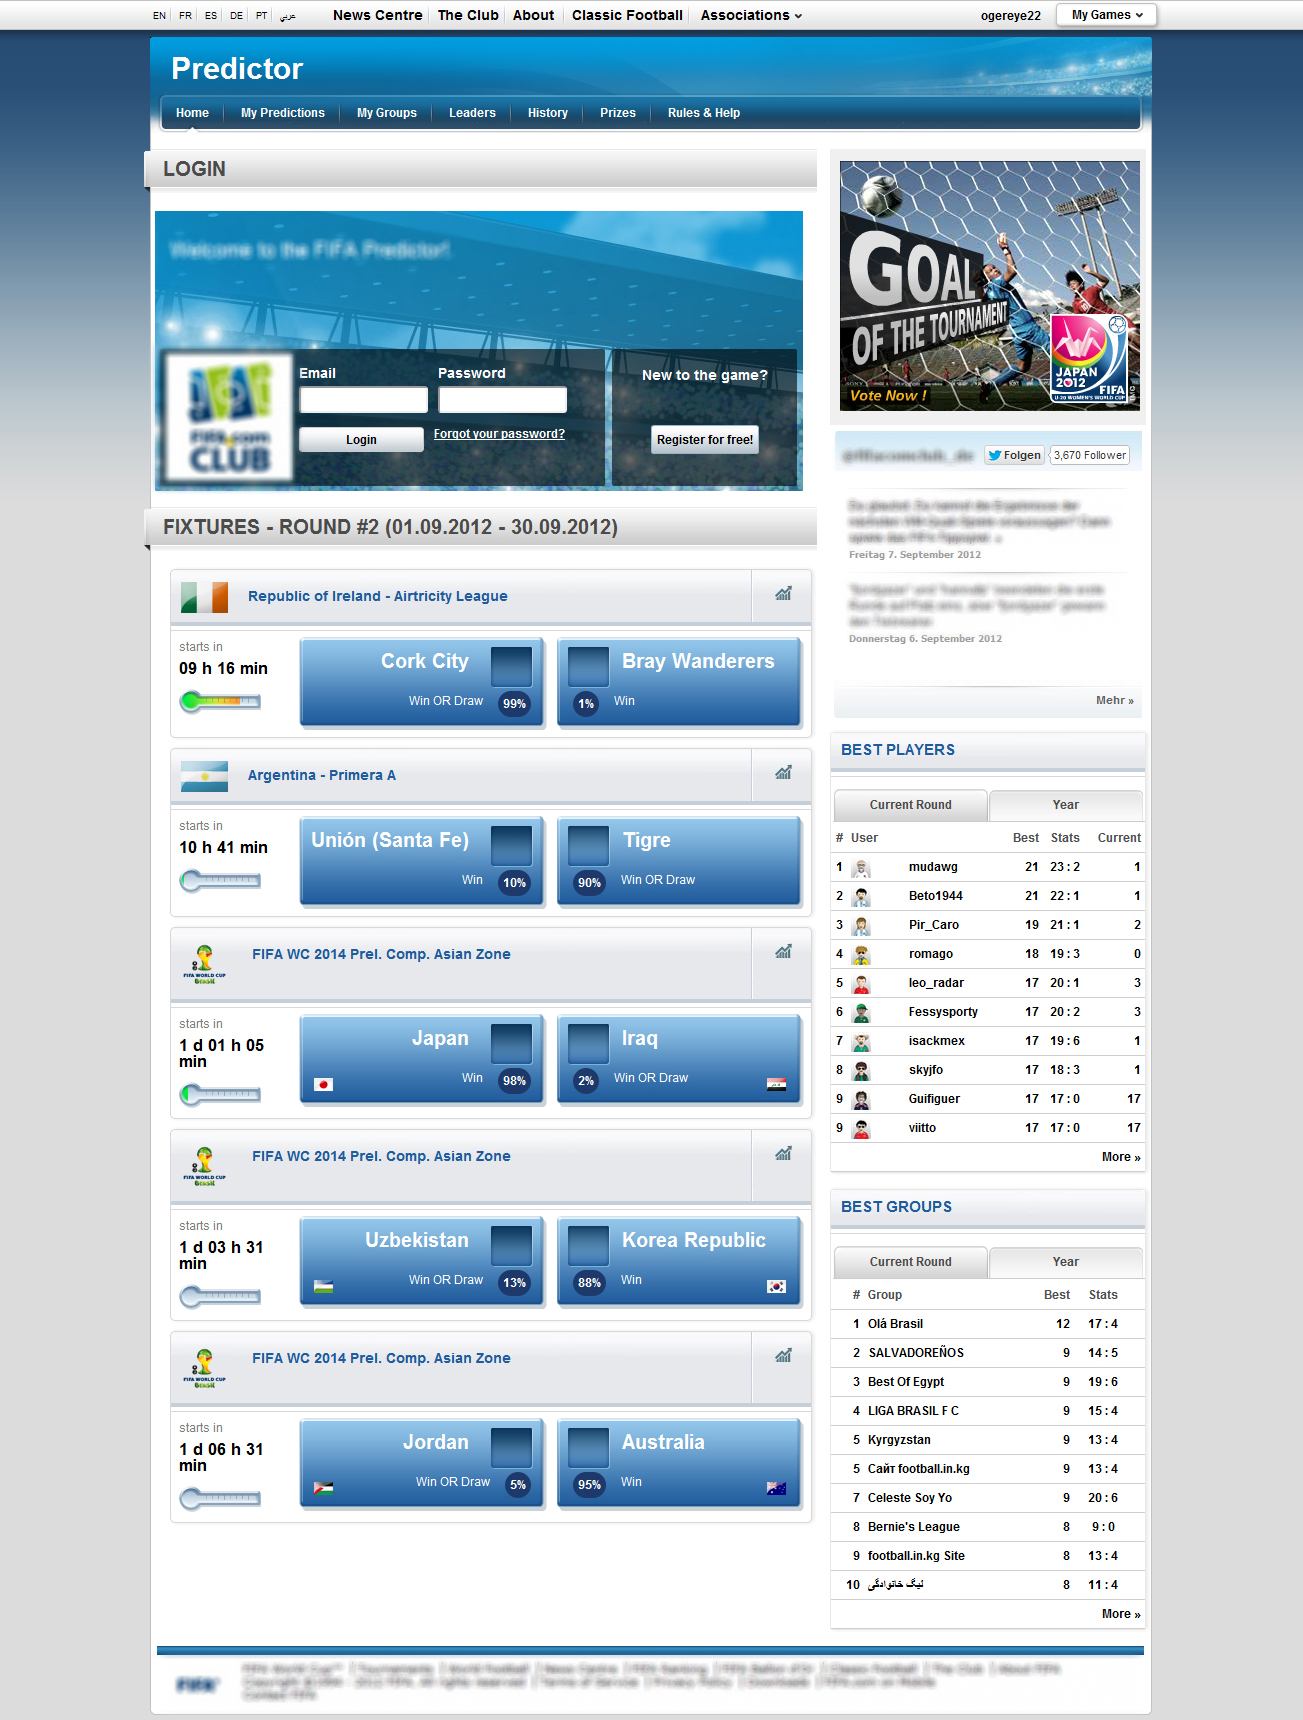Viewport: 1303px width, 1720px height.
Task: Open stats icon for Republic of Ireland league
Action: (x=783, y=594)
